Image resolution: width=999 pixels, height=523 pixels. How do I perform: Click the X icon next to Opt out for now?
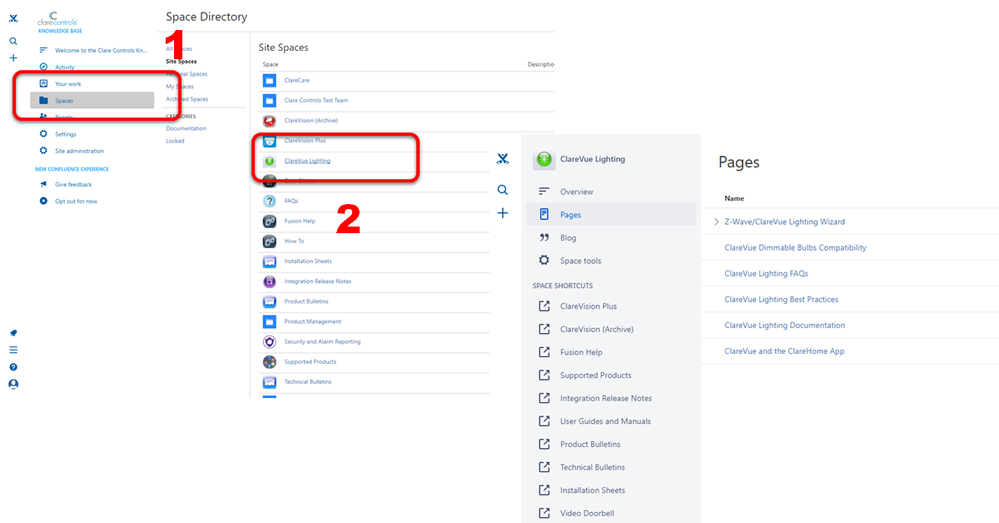[x=43, y=201]
